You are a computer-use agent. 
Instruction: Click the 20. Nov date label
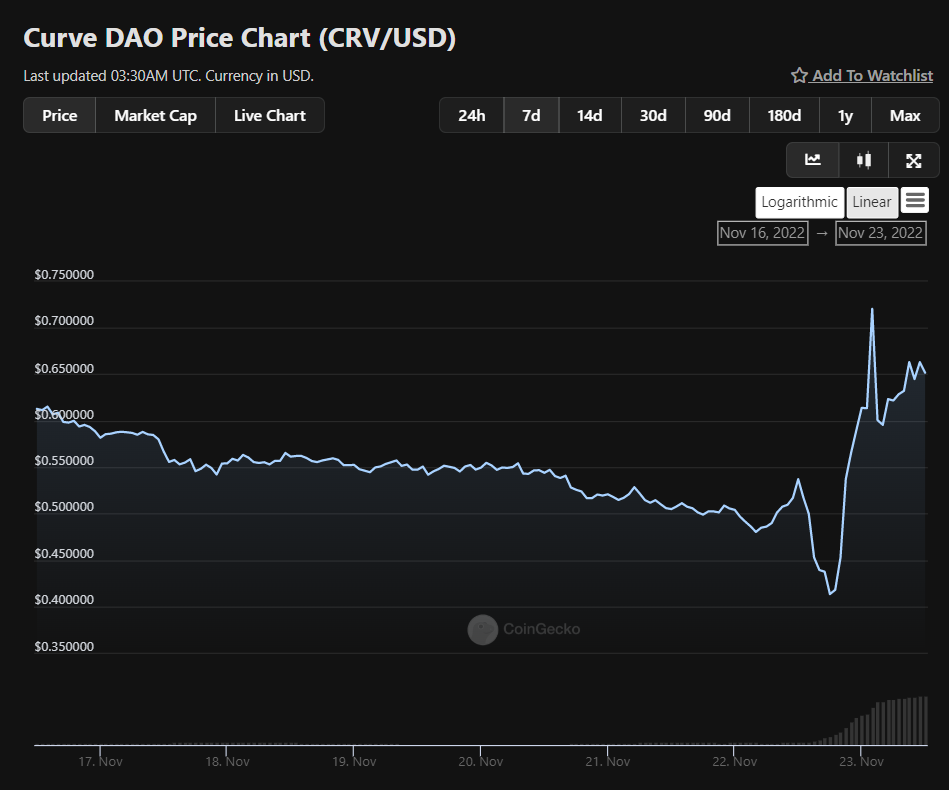point(481,762)
